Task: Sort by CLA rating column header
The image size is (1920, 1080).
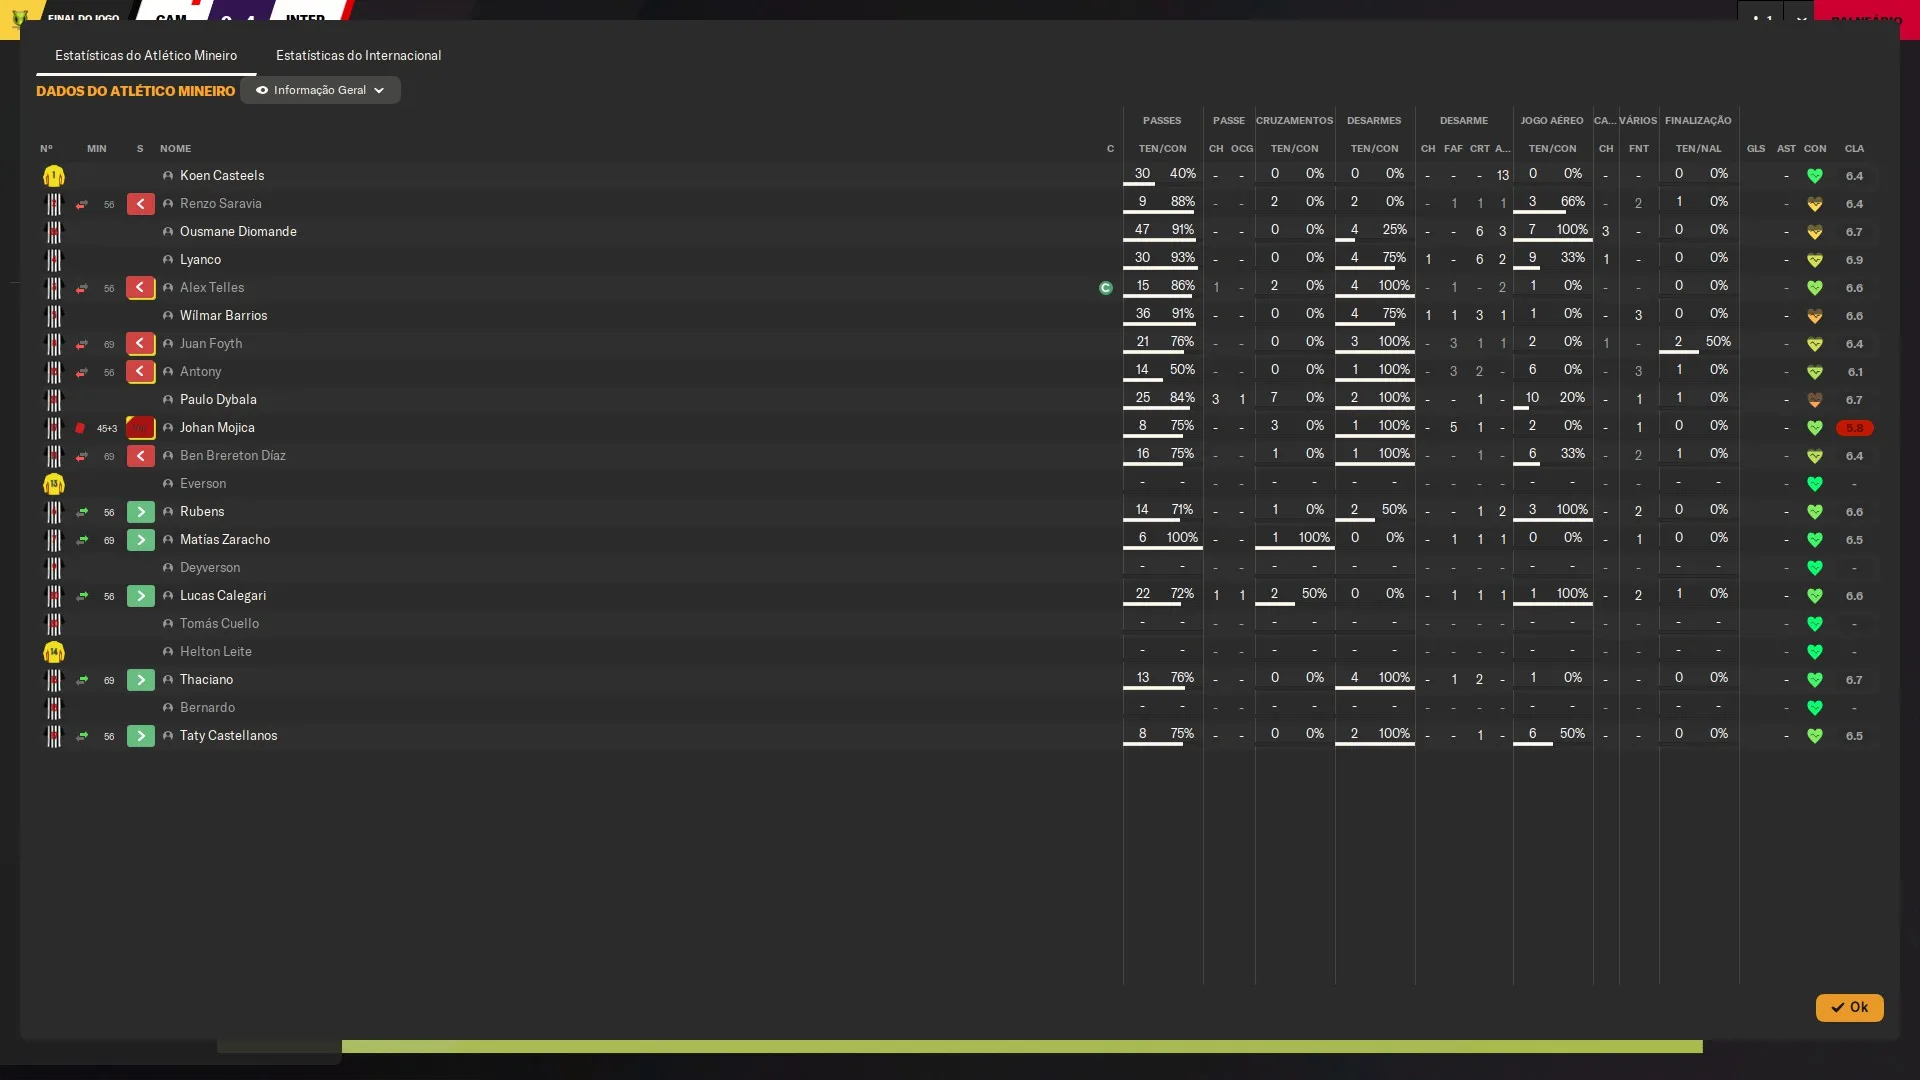Action: coord(1854,149)
